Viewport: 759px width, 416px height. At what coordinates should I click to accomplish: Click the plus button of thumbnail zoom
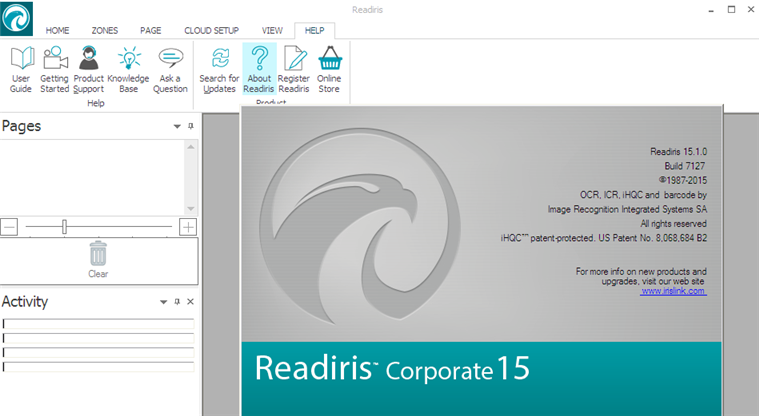[188, 227]
